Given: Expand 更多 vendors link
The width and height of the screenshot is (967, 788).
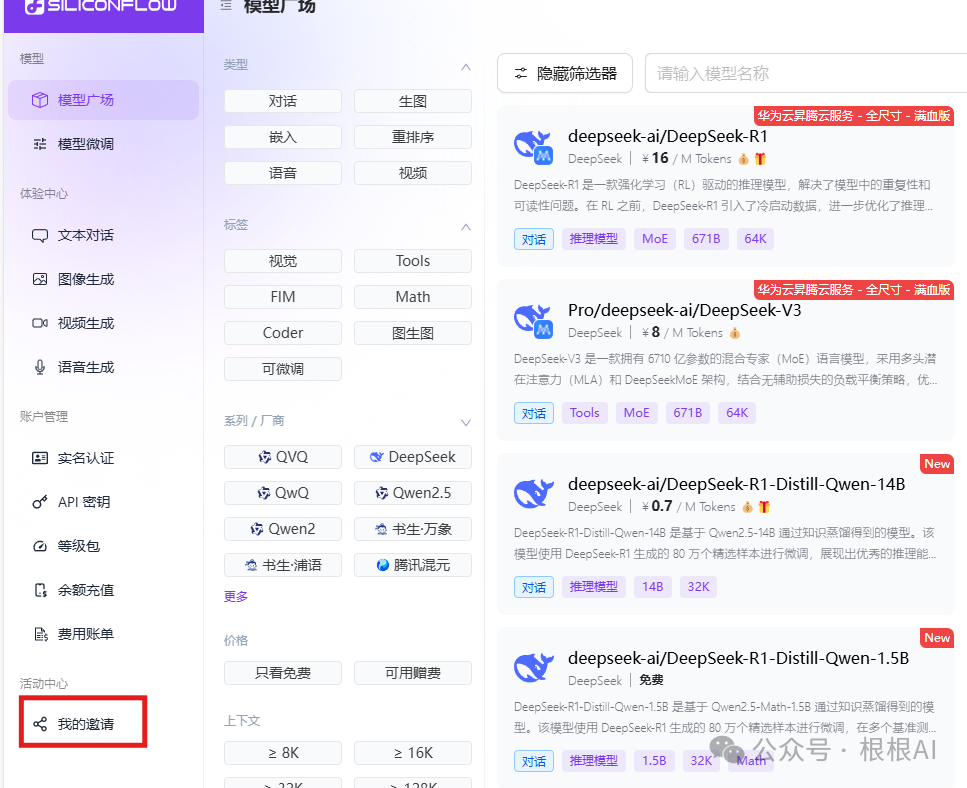Looking at the screenshot, I should (236, 596).
